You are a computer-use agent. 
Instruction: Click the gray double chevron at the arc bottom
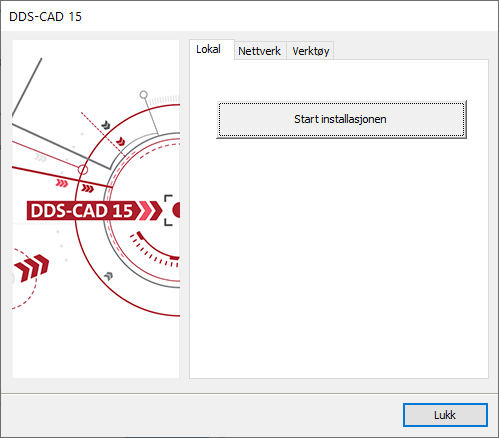coord(108,276)
